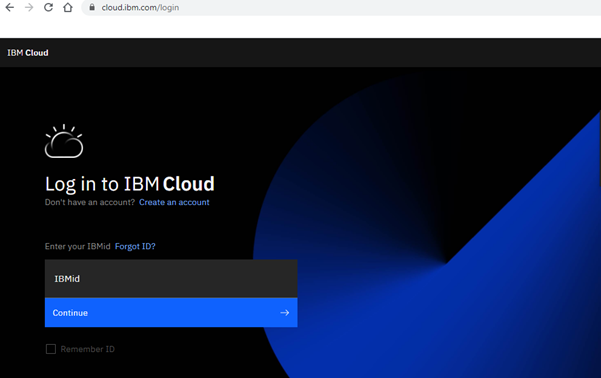Image resolution: width=601 pixels, height=378 pixels.
Task: Open the browser home page icon
Action: [68, 7]
